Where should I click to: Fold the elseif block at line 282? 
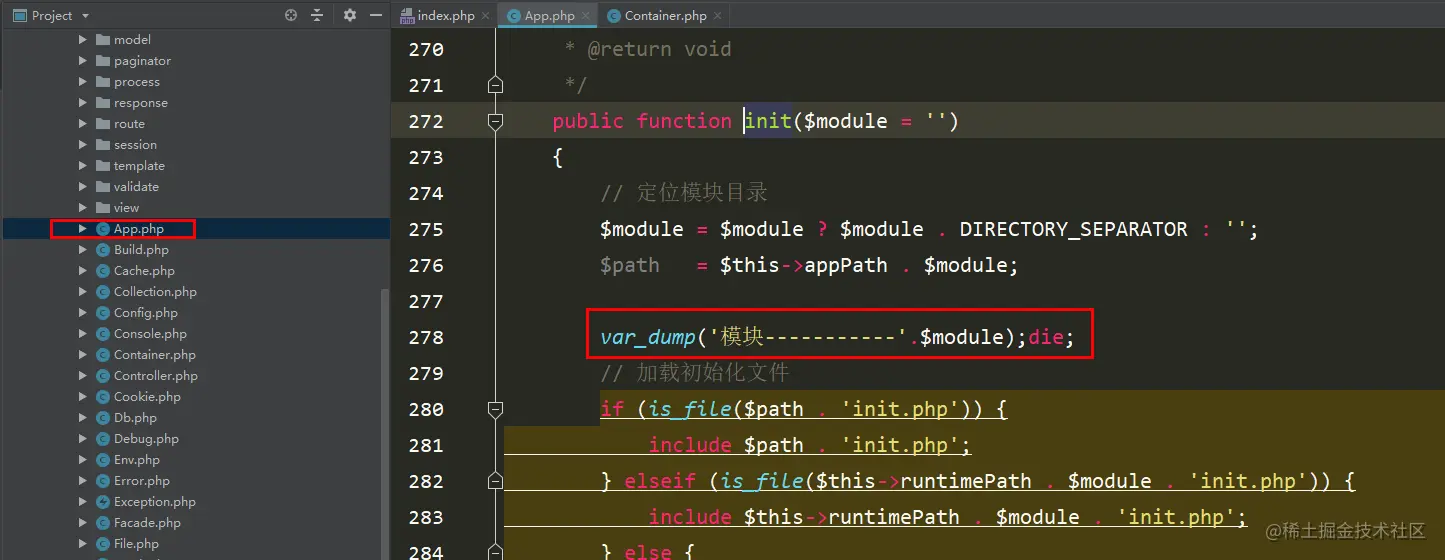coord(494,481)
